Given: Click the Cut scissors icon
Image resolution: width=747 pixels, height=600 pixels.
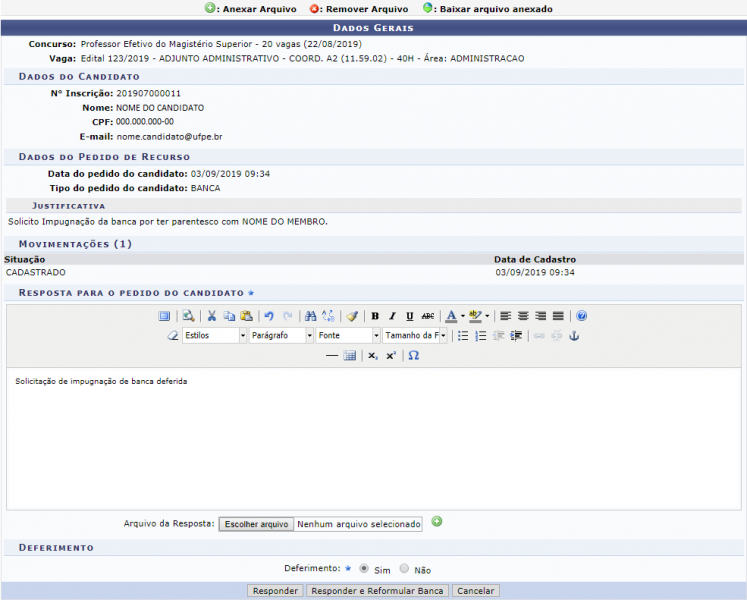Looking at the screenshot, I should [212, 316].
